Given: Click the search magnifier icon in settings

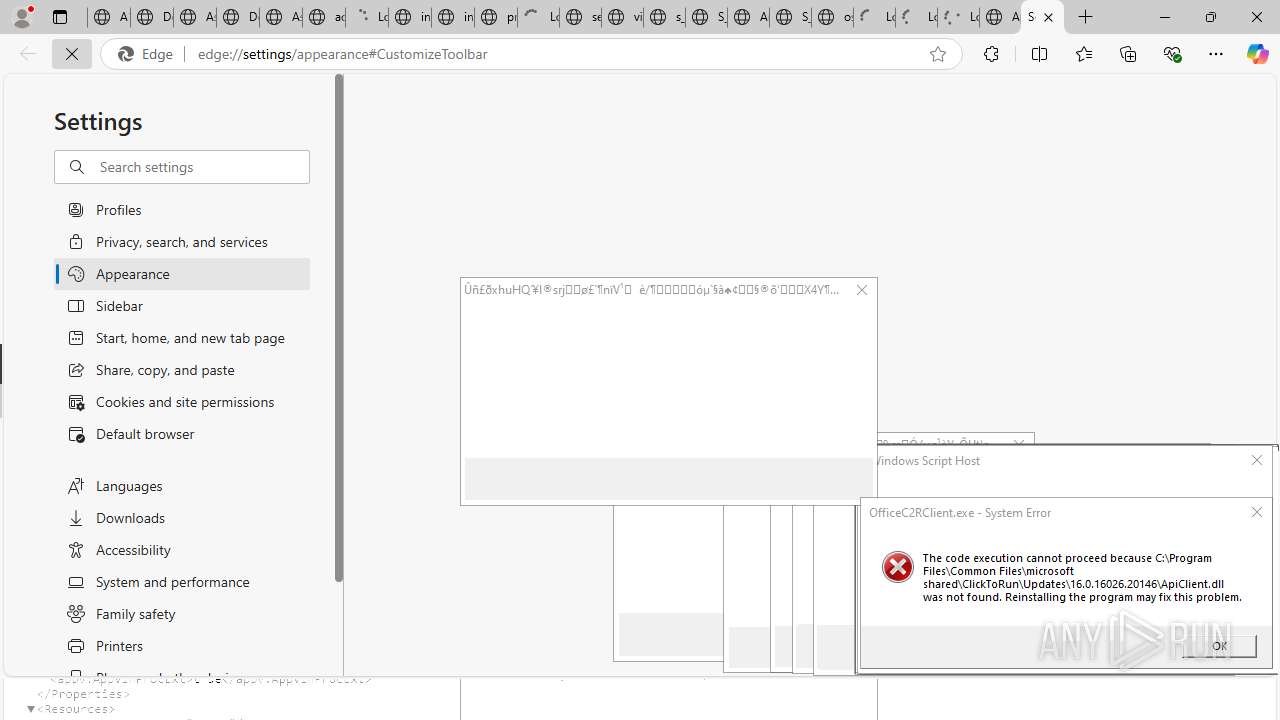Looking at the screenshot, I should [x=77, y=167].
